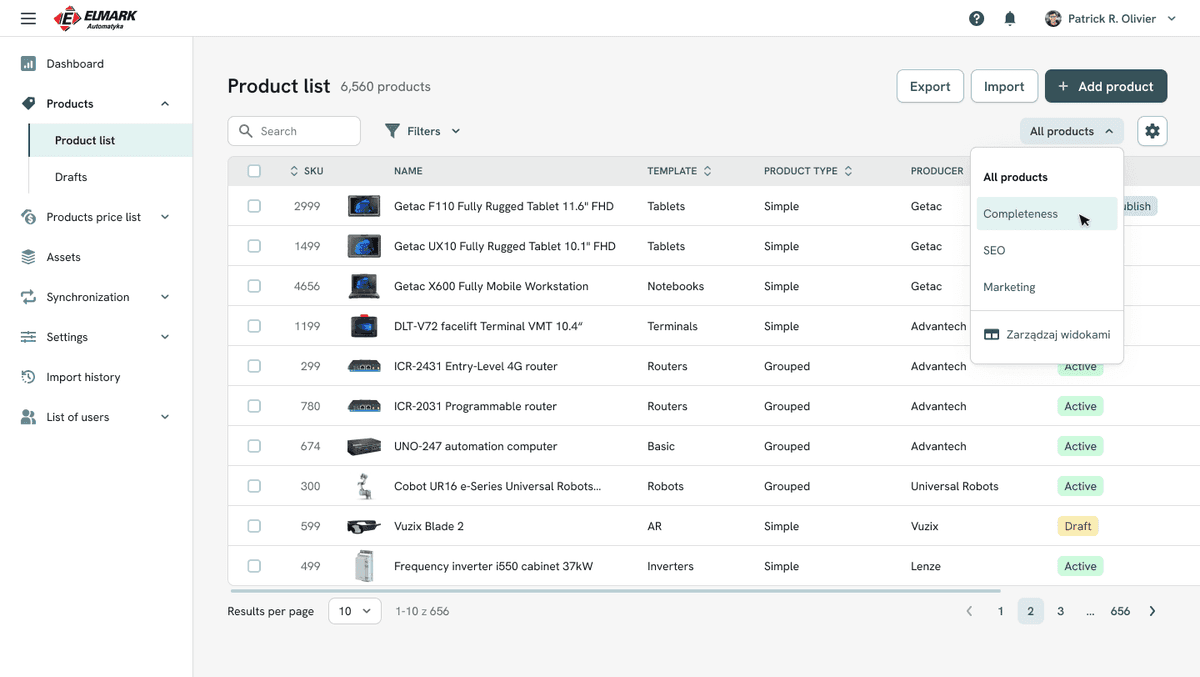Image resolution: width=1200 pixels, height=677 pixels.
Task: Go to previous page arrow
Action: point(968,611)
